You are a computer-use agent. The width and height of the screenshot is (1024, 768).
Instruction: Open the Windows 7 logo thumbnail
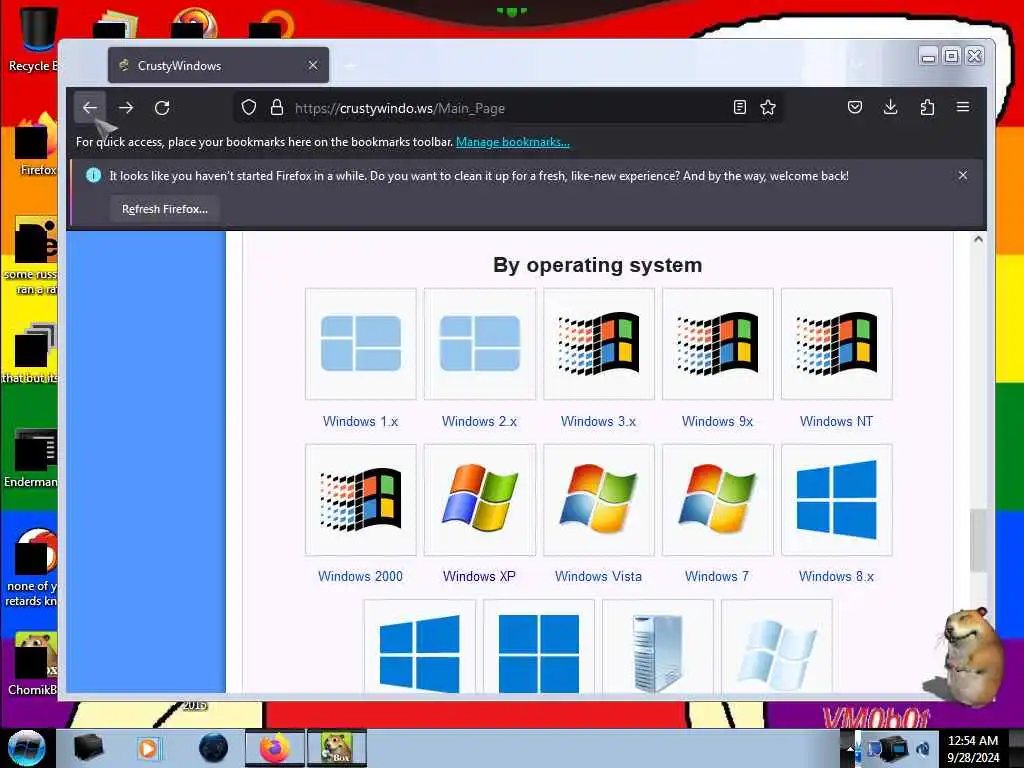pos(718,500)
